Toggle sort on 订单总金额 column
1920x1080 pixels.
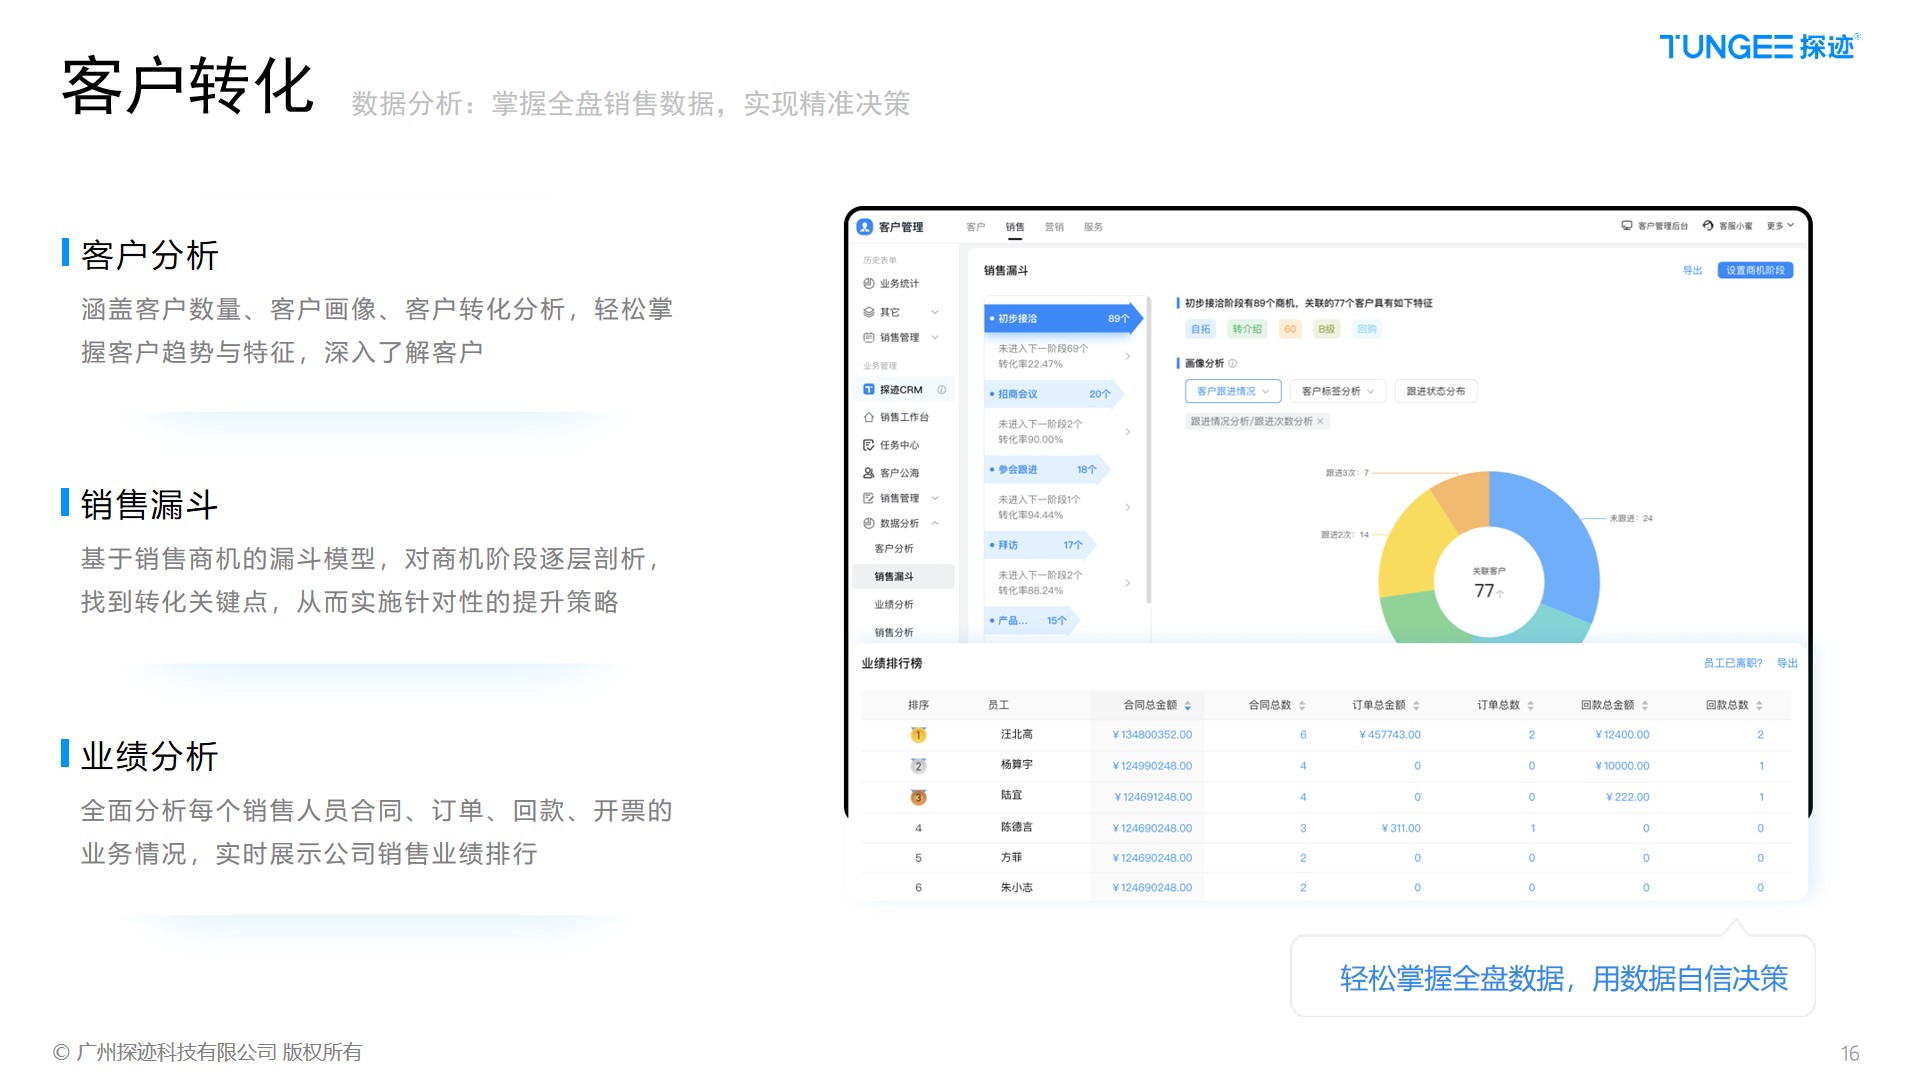click(x=1416, y=706)
